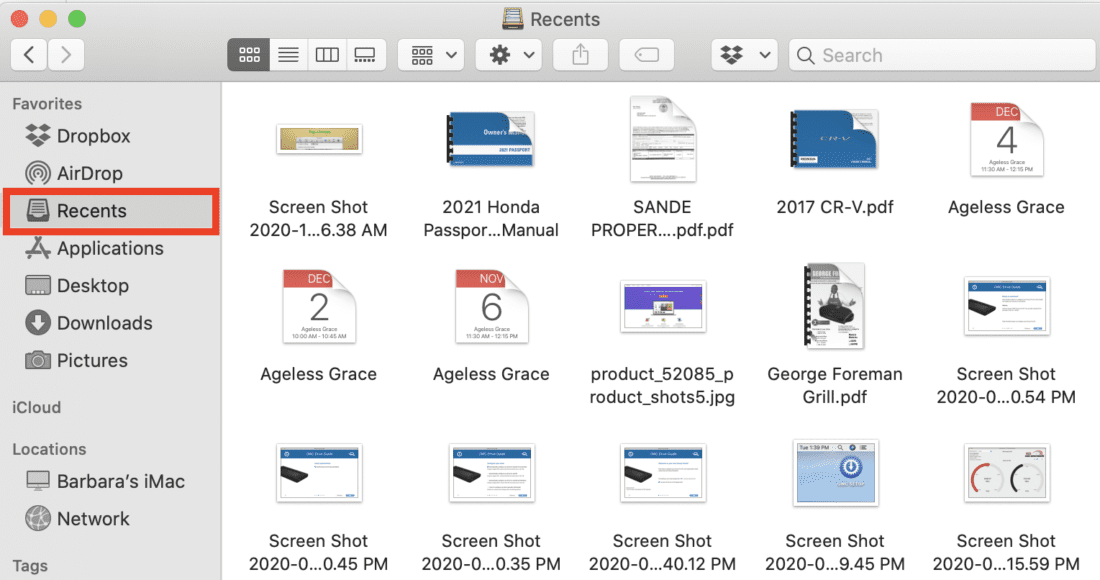Image resolution: width=1100 pixels, height=580 pixels.
Task: Open Dropbox in the sidebar
Action: pos(93,136)
